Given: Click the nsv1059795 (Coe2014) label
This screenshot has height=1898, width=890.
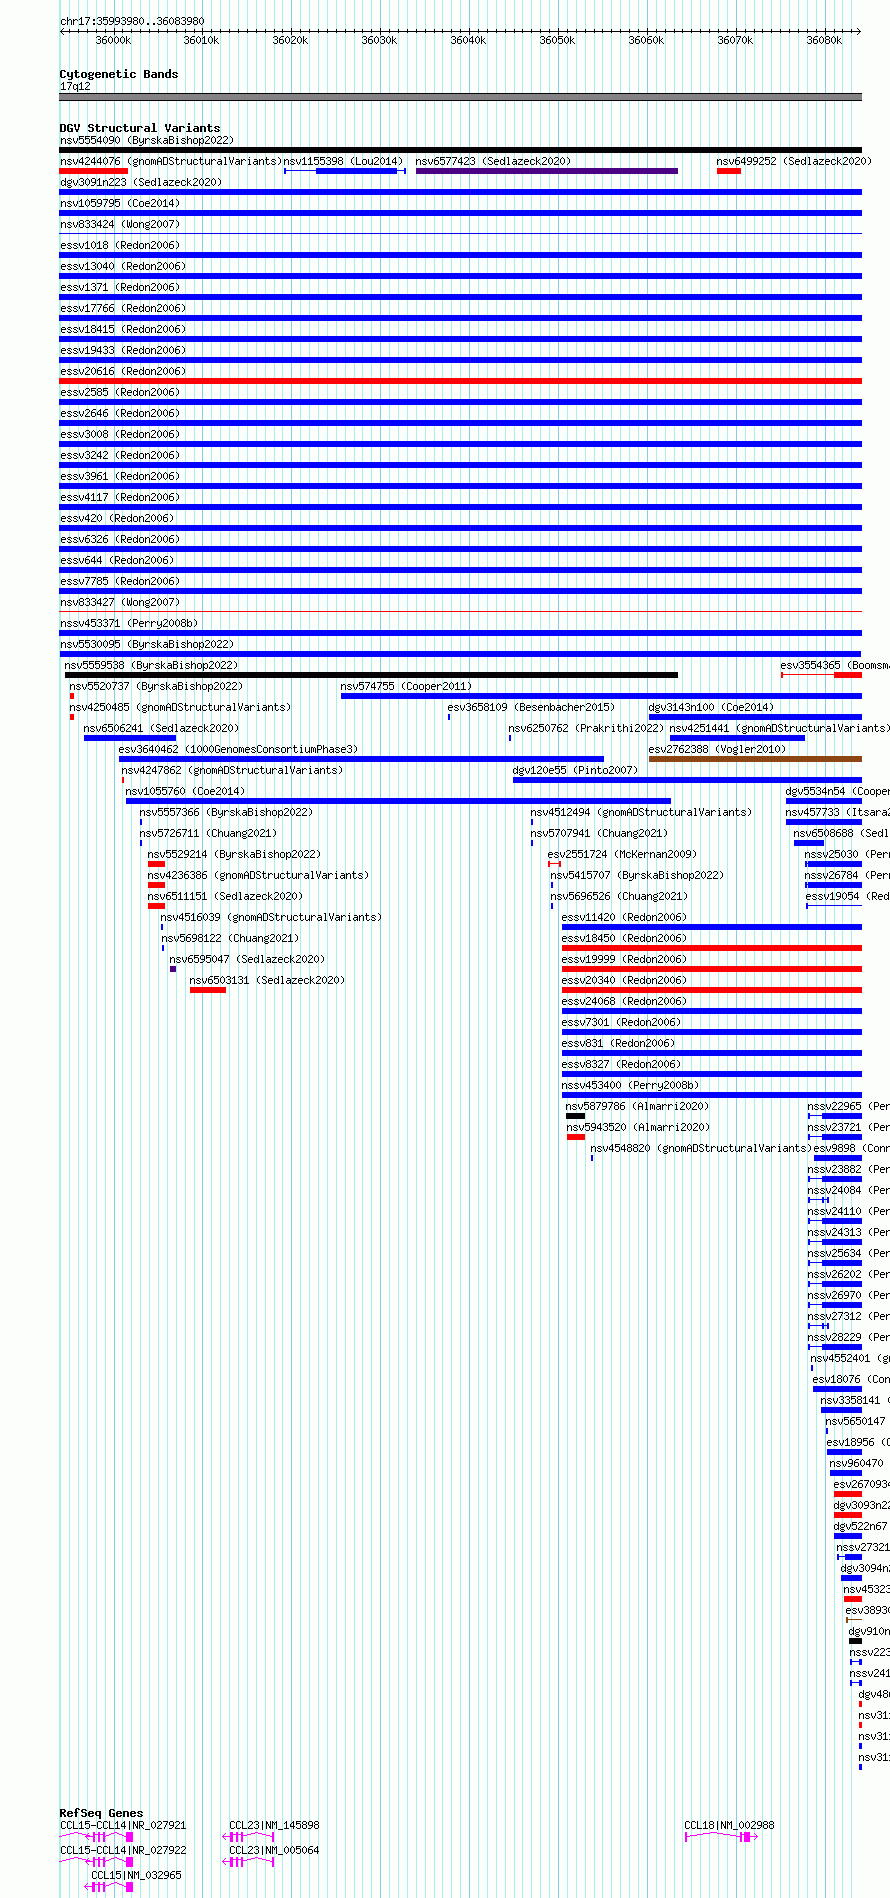Looking at the screenshot, I should click(119, 204).
